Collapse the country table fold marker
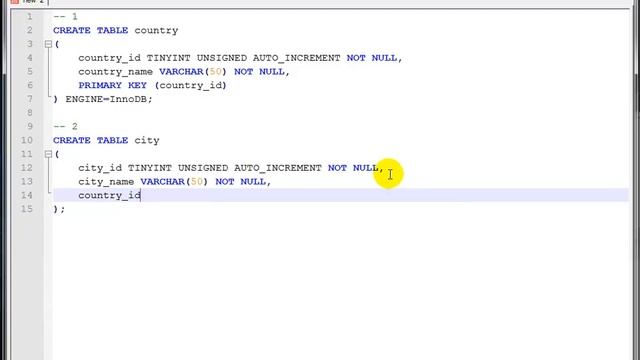Image resolution: width=640 pixels, height=360 pixels. 48,44
